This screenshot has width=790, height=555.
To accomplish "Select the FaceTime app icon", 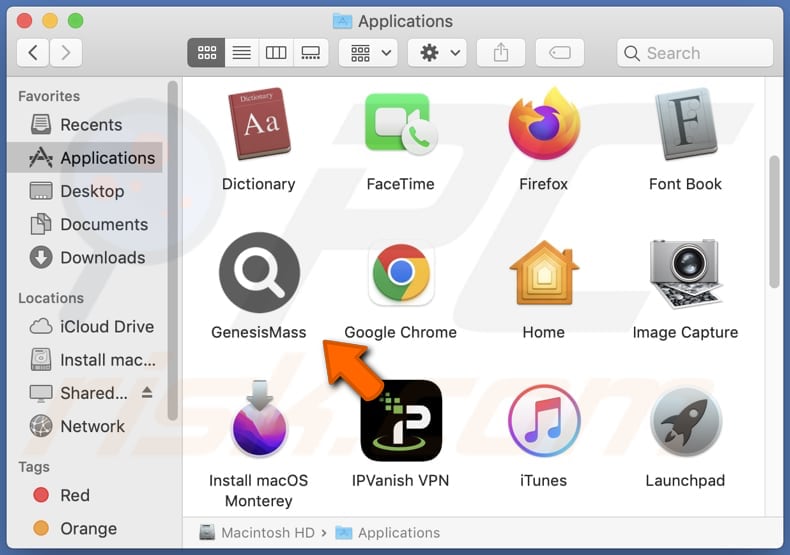I will tap(401, 124).
